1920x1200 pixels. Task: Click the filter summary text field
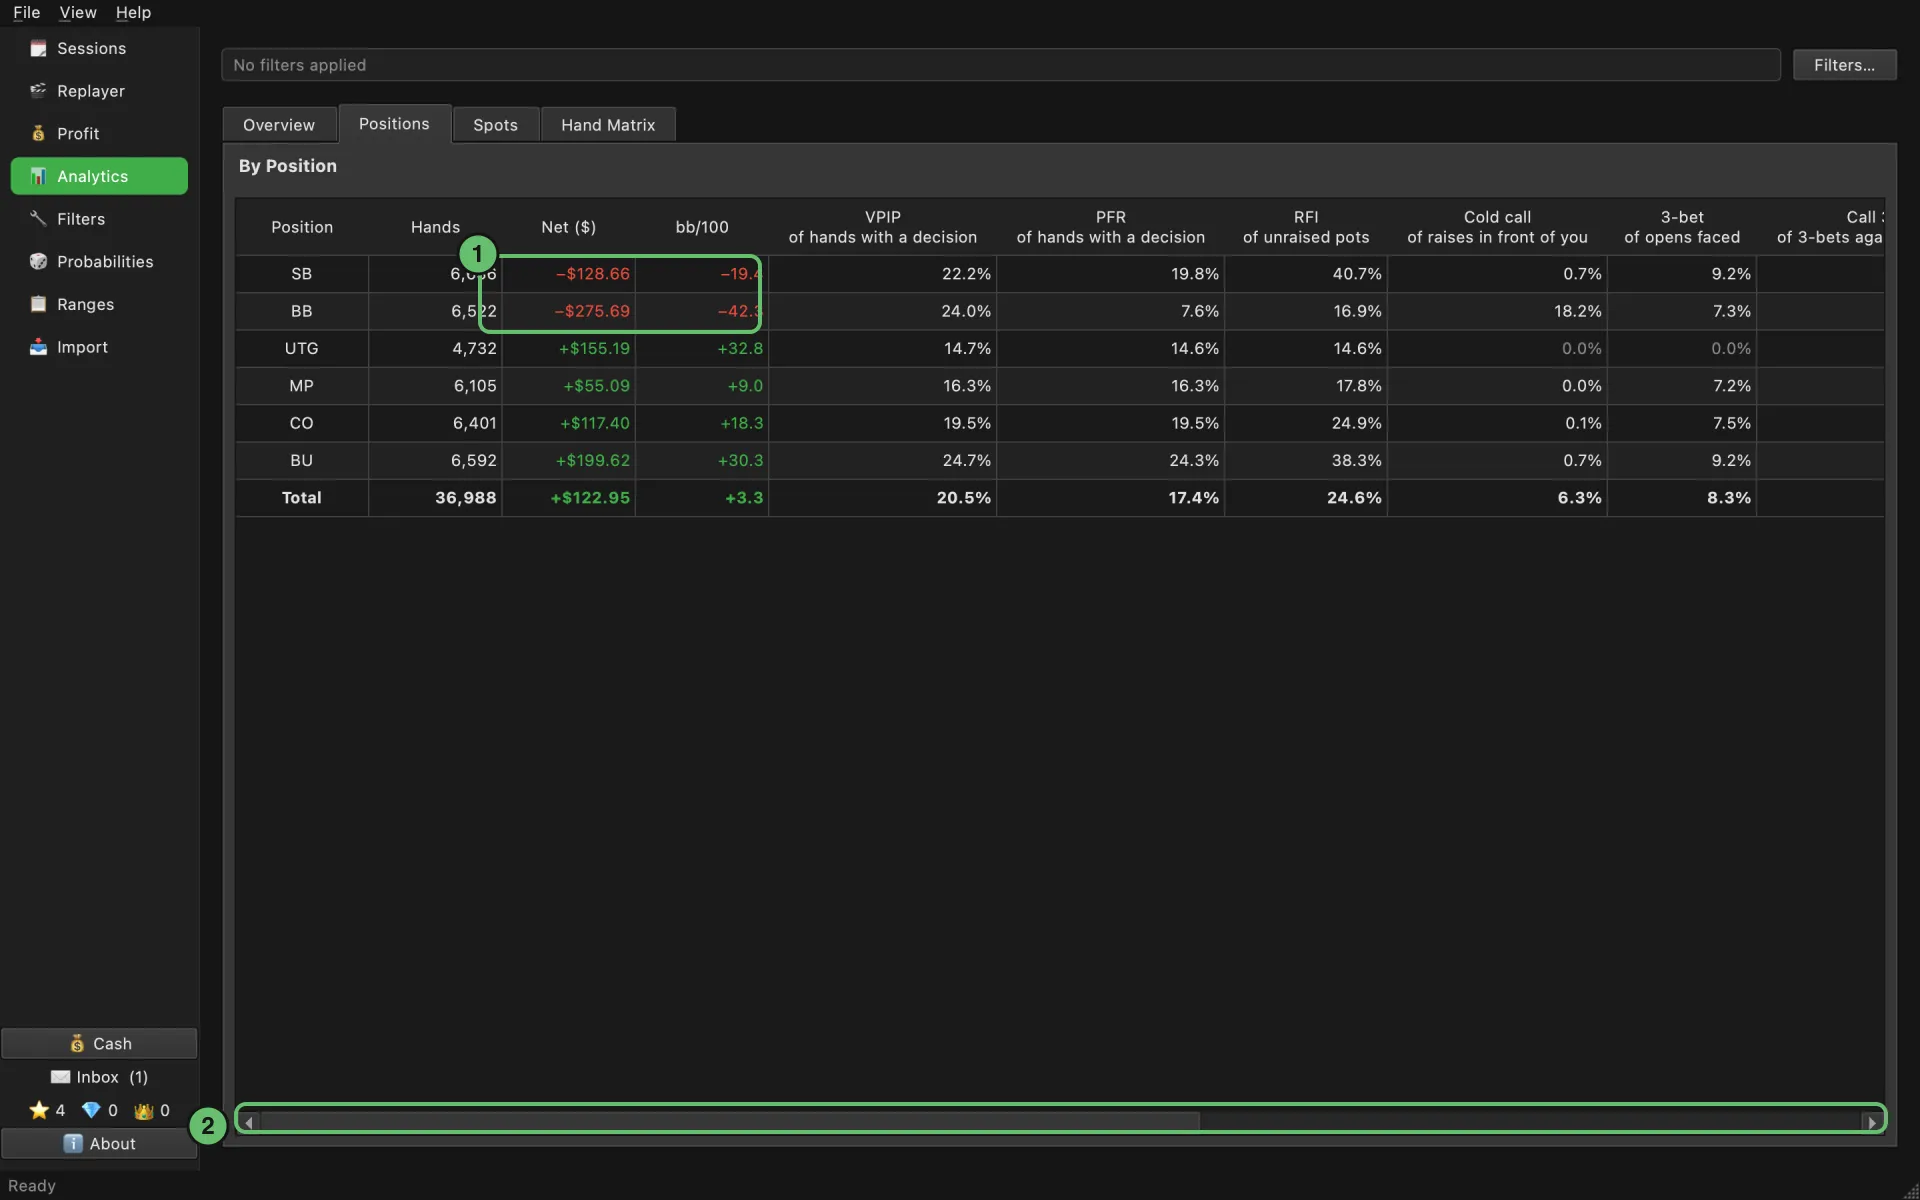point(1001,65)
